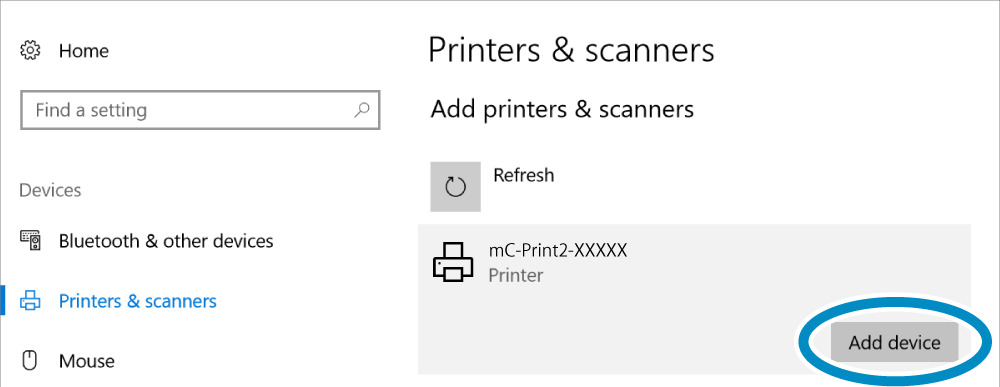The height and width of the screenshot is (387, 1000).
Task: Click the mC-Print2 printer icon
Action: point(453,261)
